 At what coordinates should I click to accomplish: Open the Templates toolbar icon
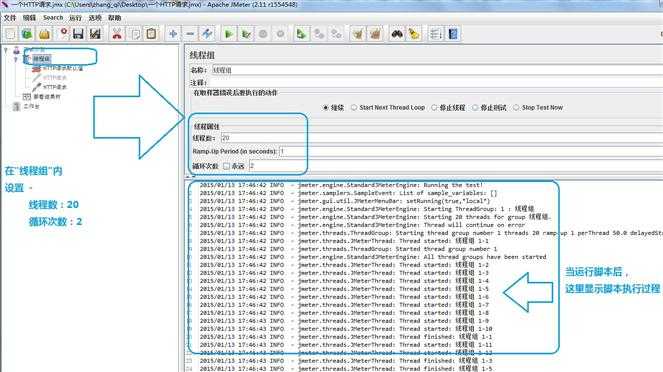coord(27,34)
